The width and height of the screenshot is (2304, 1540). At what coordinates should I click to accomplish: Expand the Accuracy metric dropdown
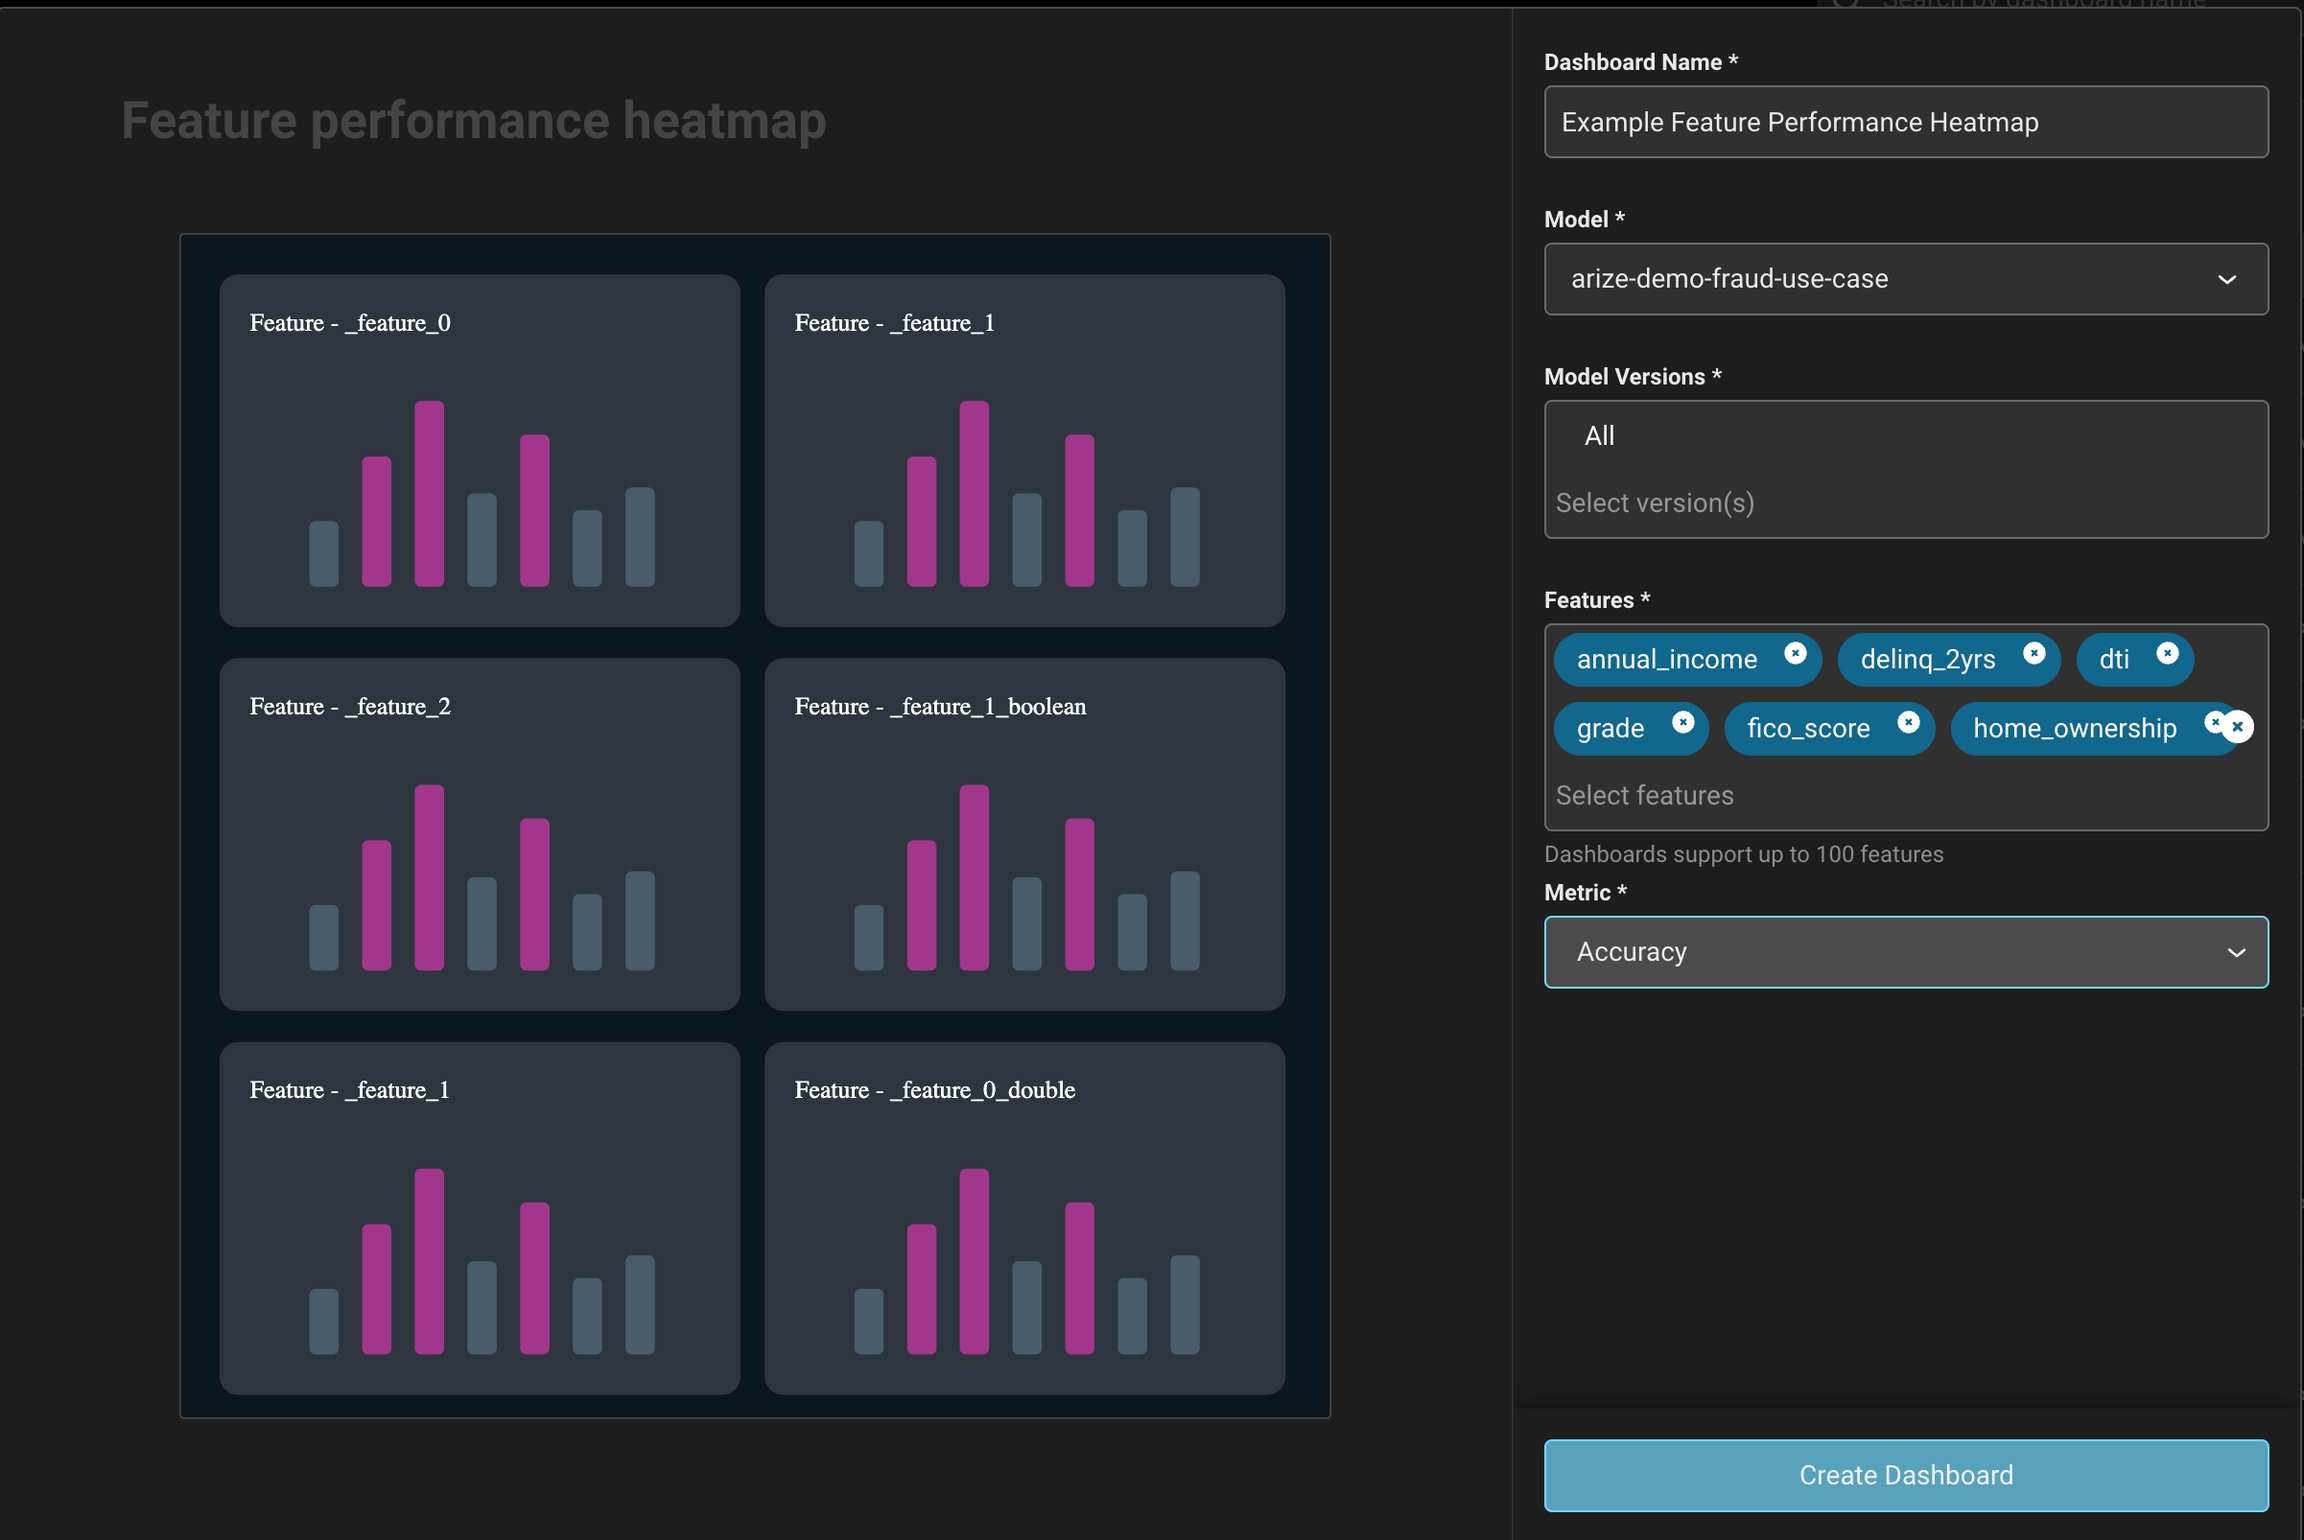pos(2236,952)
